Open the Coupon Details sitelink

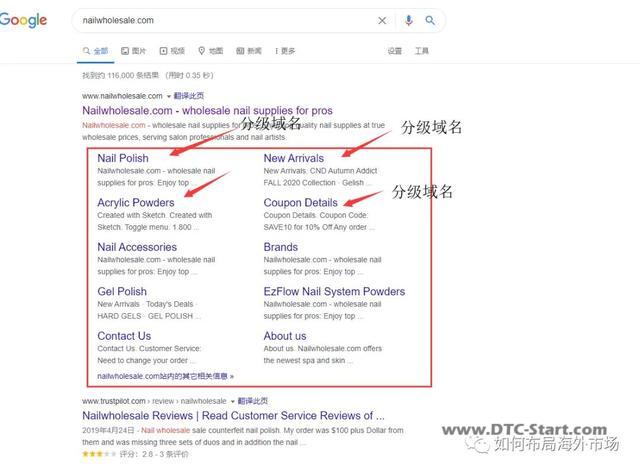[x=300, y=203]
